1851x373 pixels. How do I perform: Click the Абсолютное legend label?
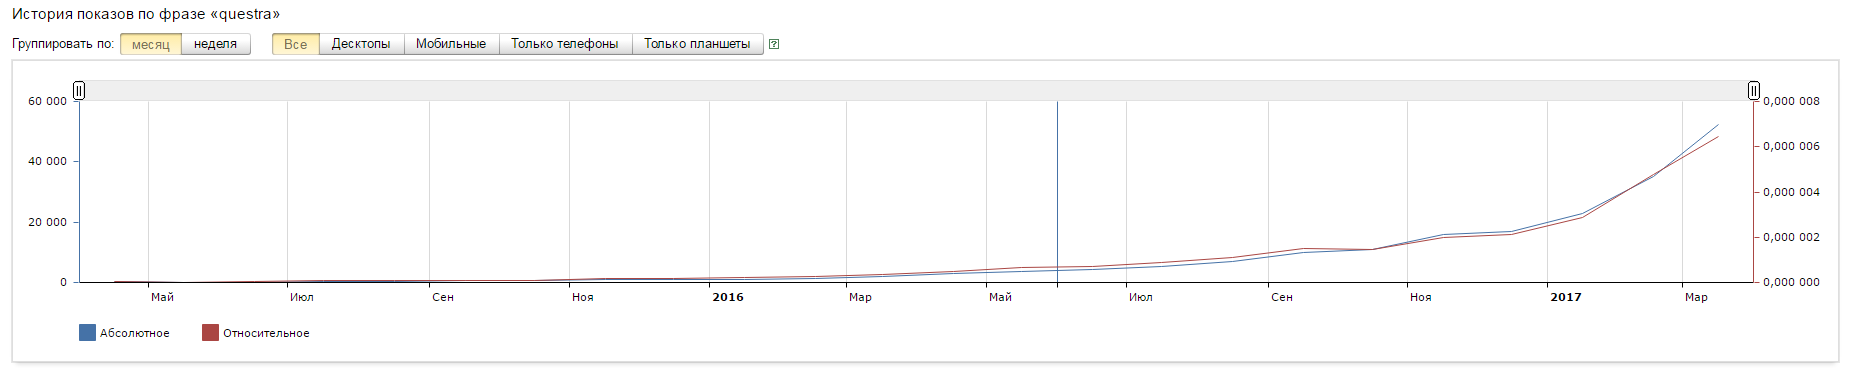135,333
